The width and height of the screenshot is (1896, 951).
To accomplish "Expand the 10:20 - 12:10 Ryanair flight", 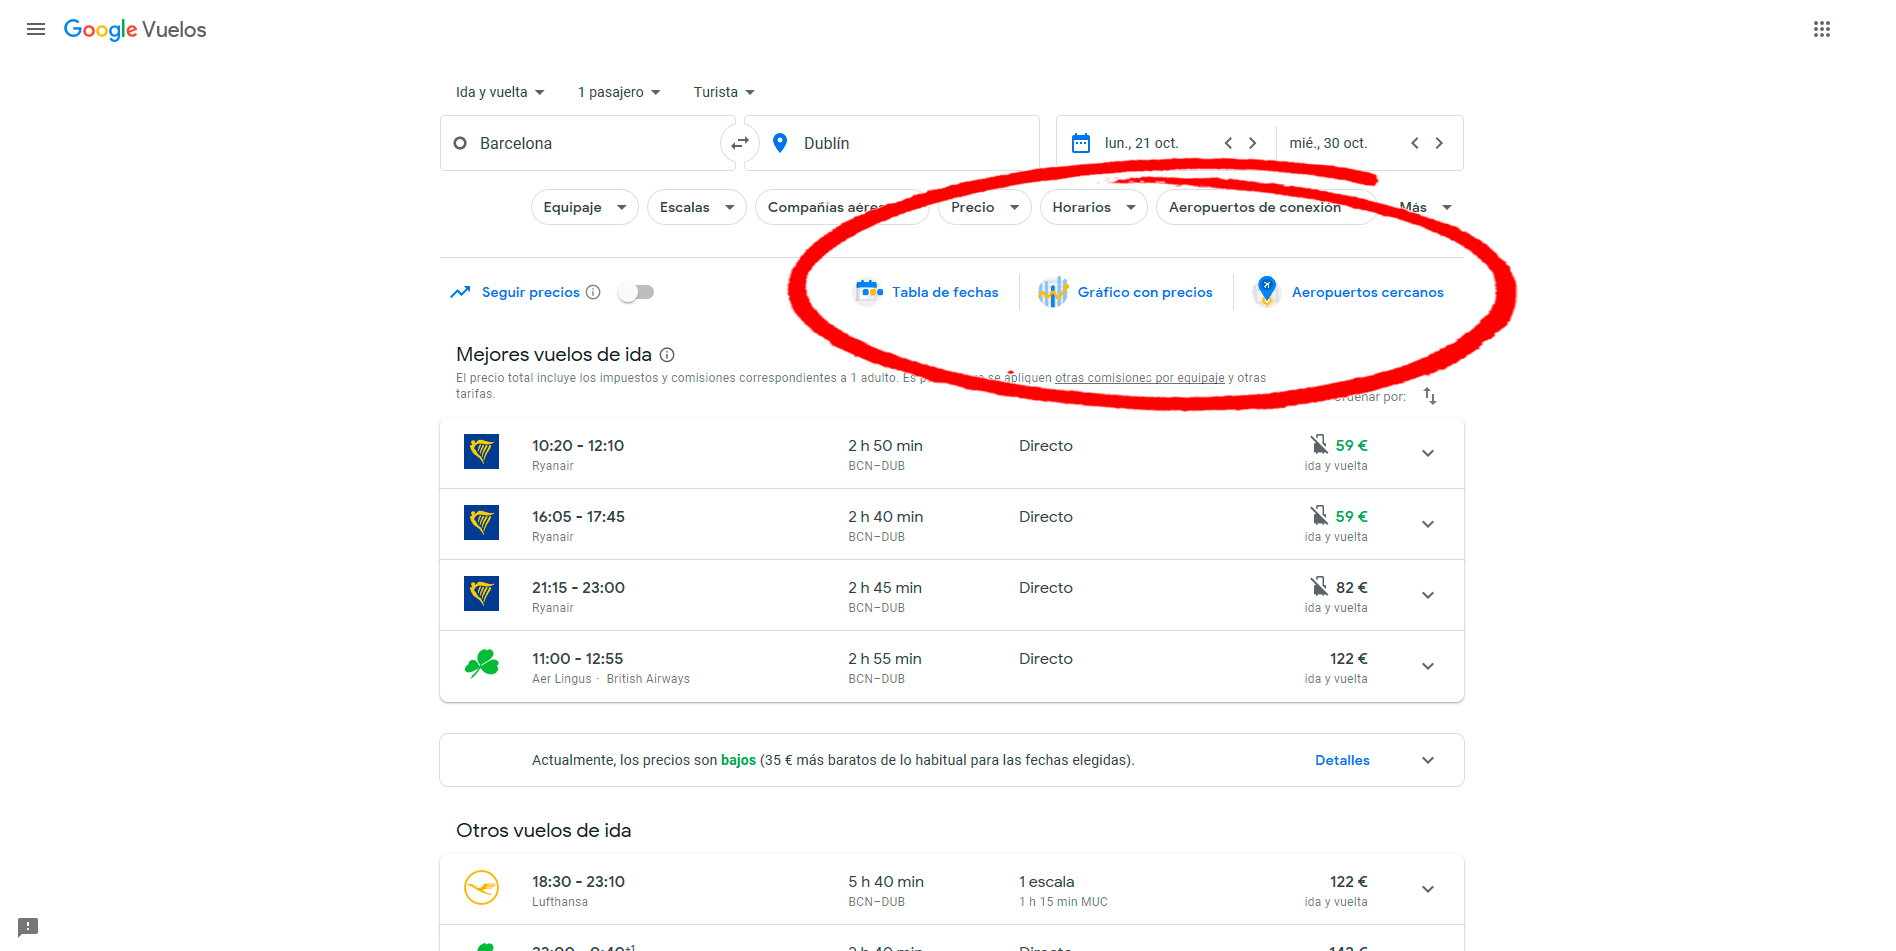I will coord(1428,453).
